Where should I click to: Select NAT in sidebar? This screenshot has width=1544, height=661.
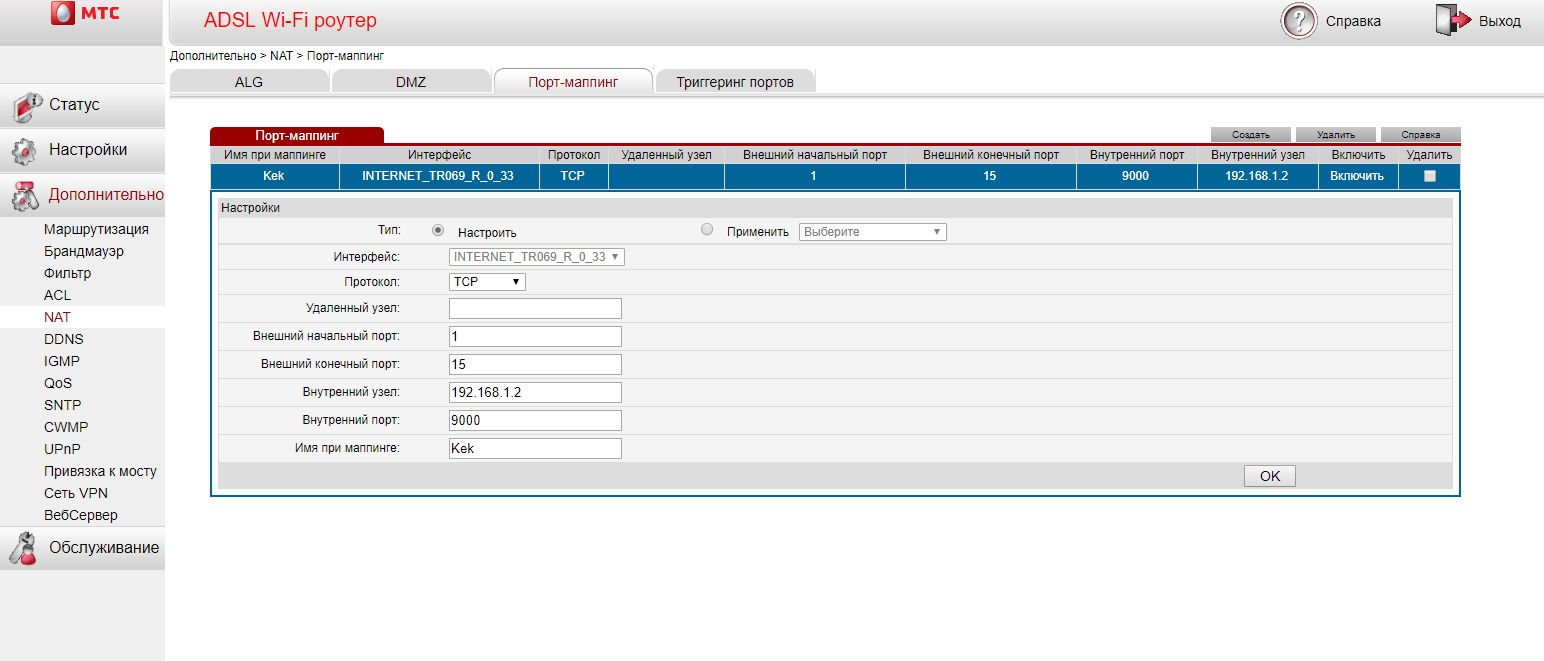(57, 317)
